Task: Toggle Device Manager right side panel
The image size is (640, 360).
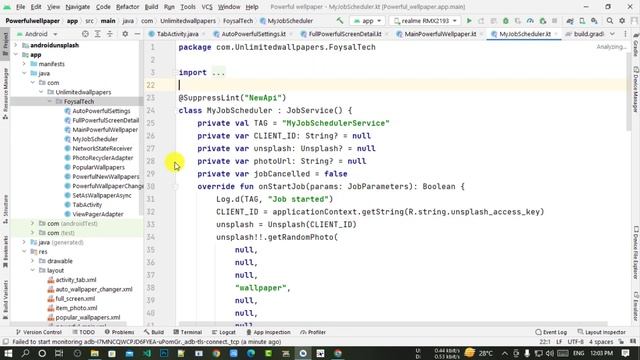Action: point(636,89)
